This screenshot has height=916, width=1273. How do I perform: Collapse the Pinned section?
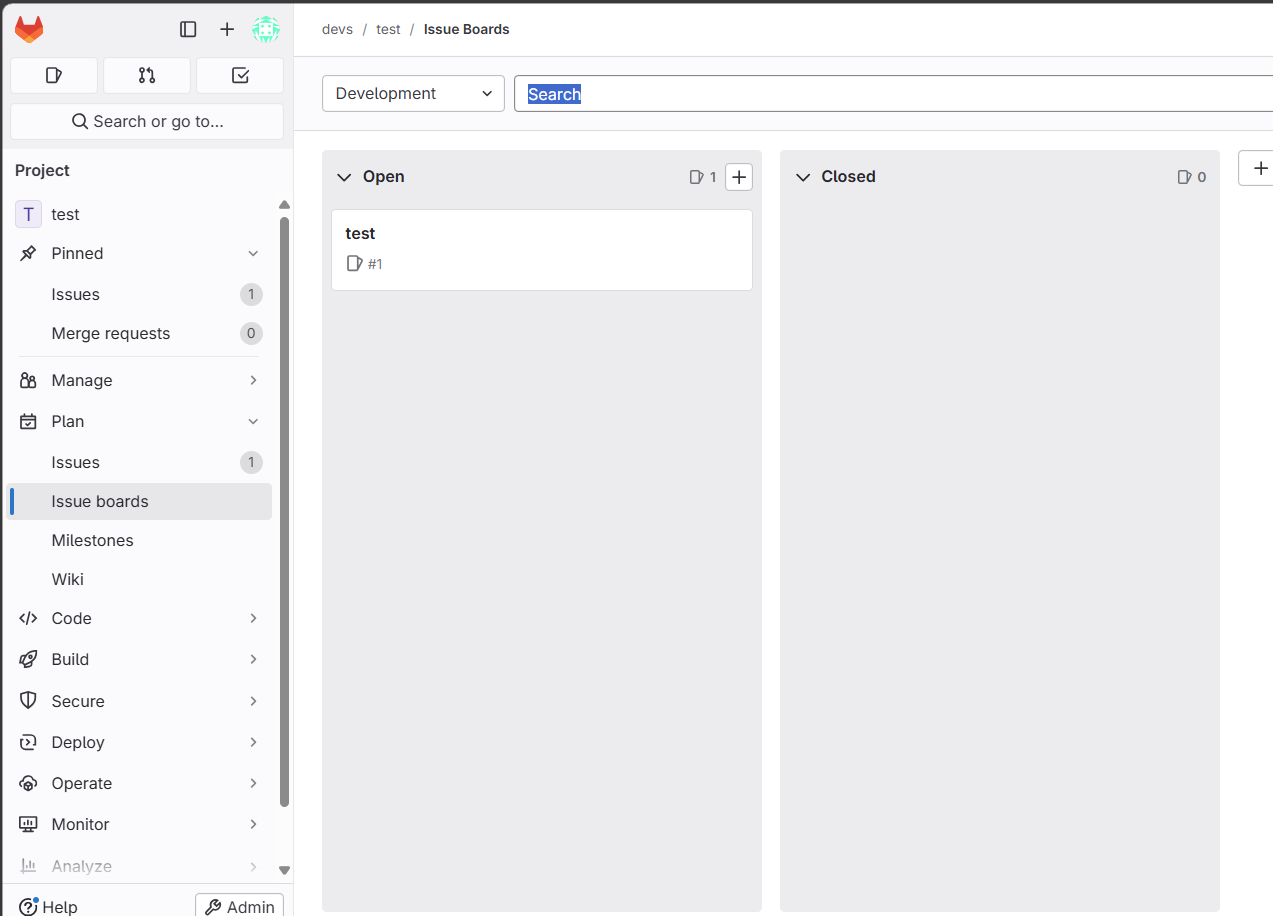pos(139,253)
